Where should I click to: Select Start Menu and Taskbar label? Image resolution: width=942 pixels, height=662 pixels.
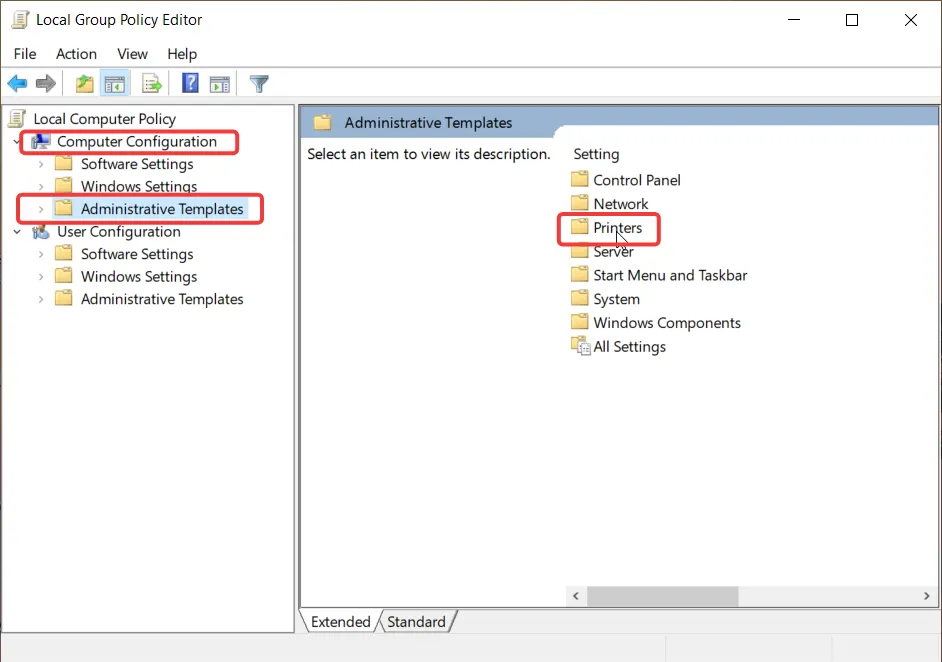670,275
